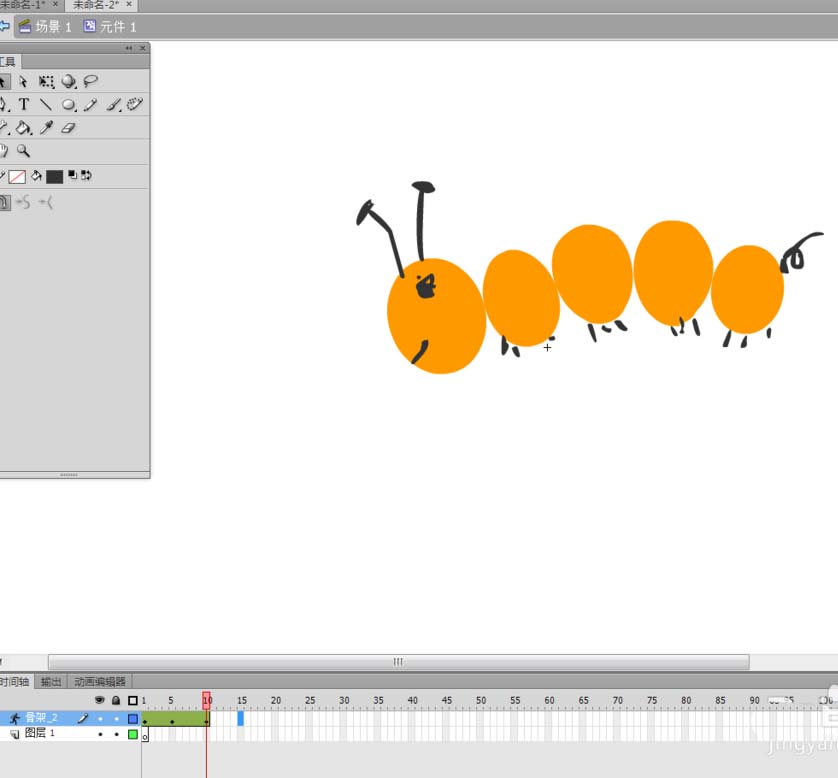Choose the Eraser tool
This screenshot has width=838, height=778.
click(x=68, y=128)
